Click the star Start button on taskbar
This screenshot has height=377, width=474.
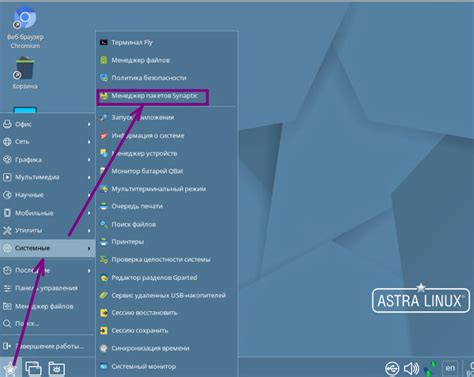[10, 368]
